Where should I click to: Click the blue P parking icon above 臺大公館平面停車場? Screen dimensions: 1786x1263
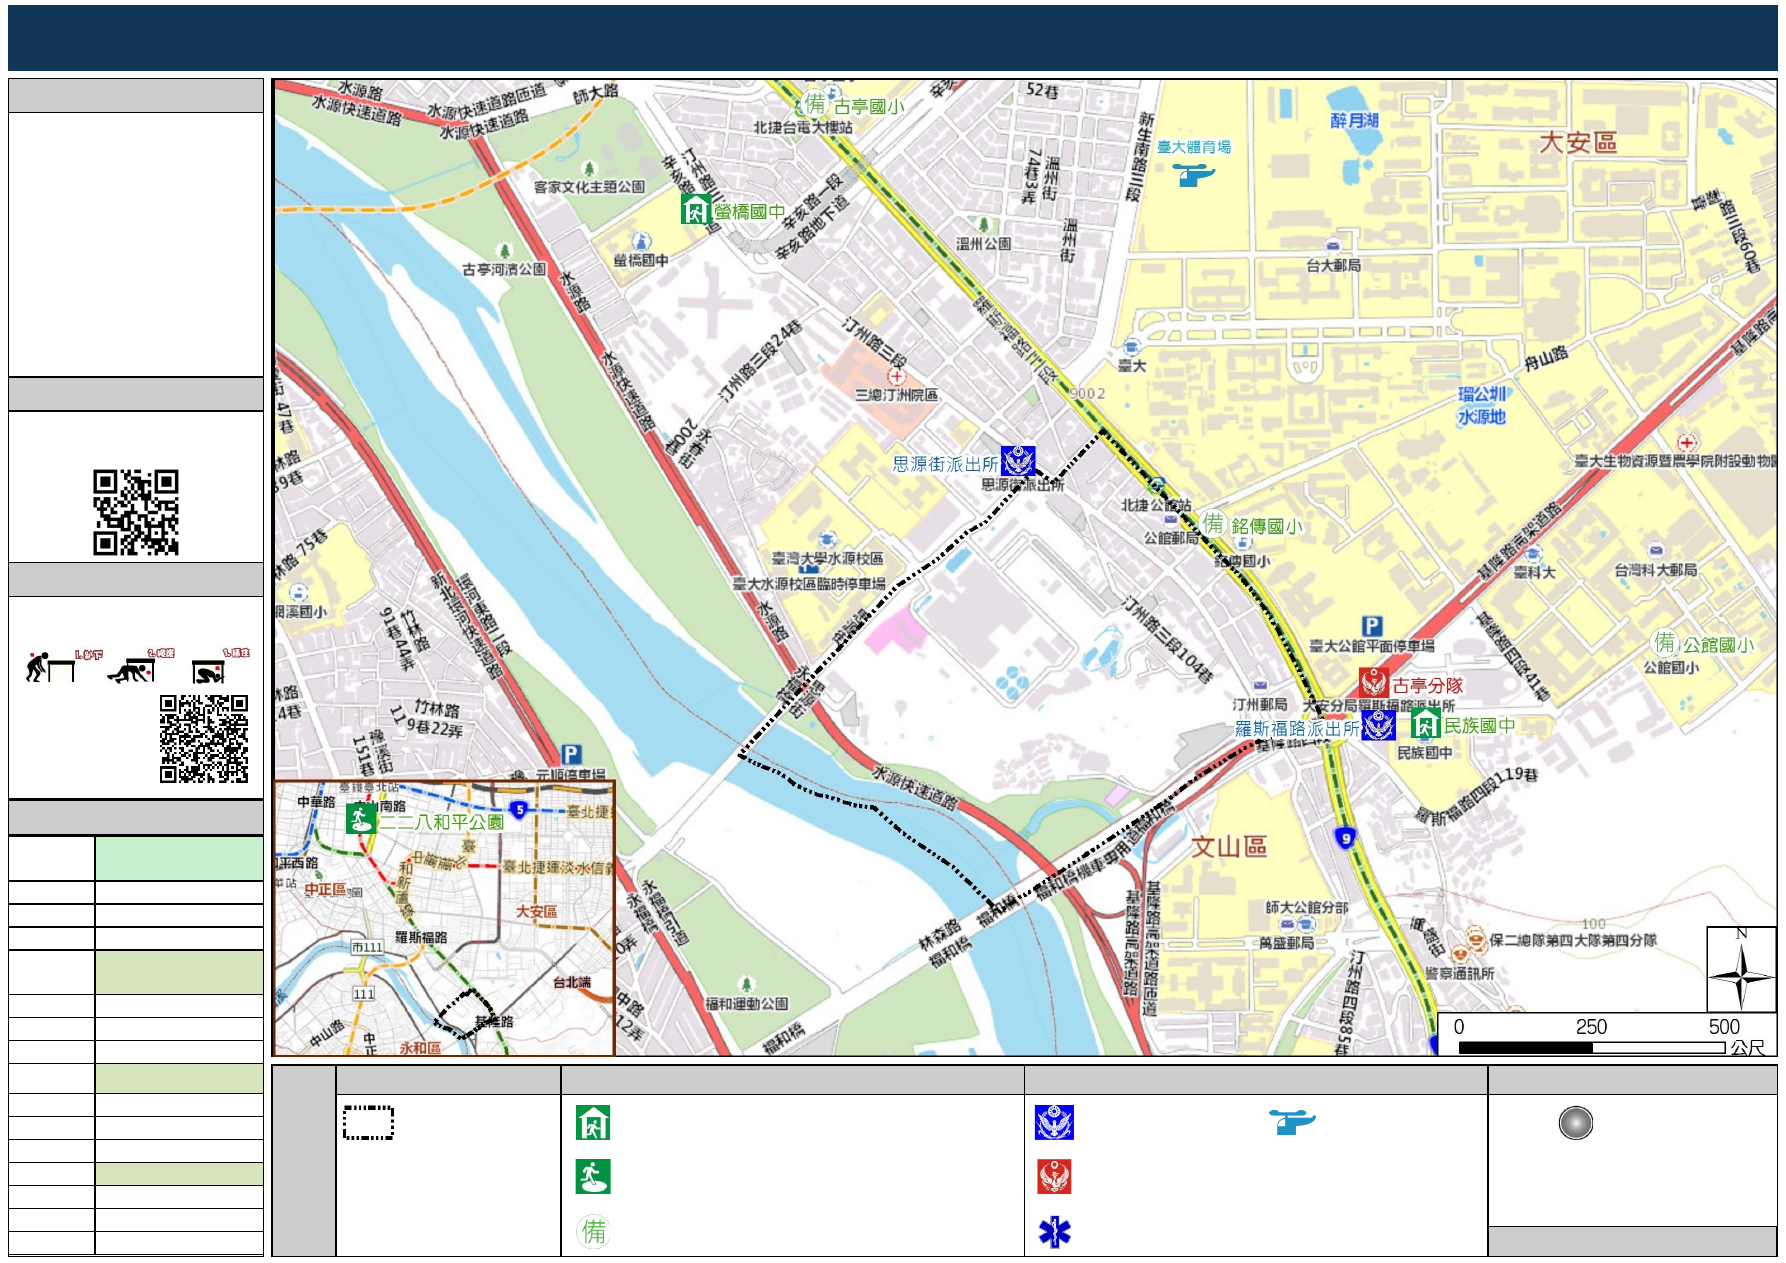pos(1372,627)
